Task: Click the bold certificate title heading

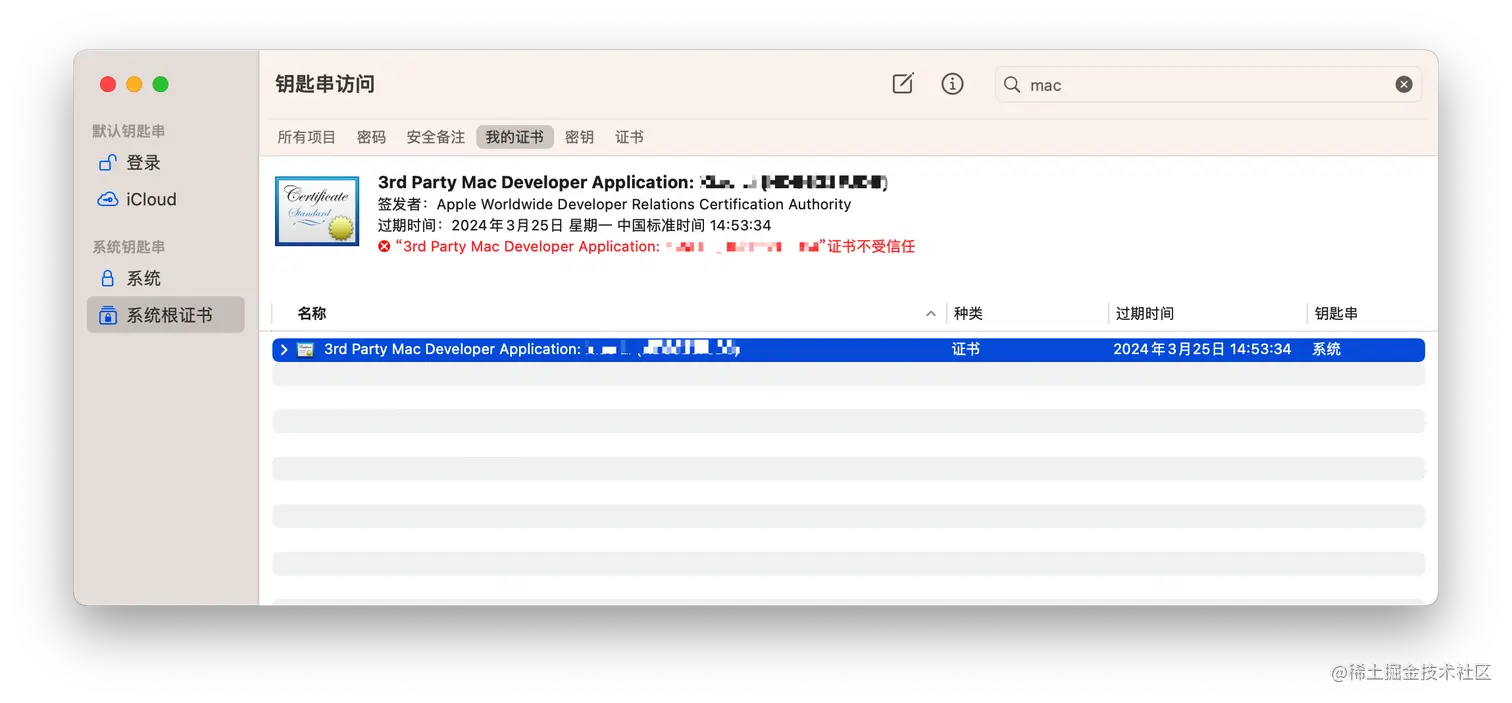Action: tap(633, 182)
